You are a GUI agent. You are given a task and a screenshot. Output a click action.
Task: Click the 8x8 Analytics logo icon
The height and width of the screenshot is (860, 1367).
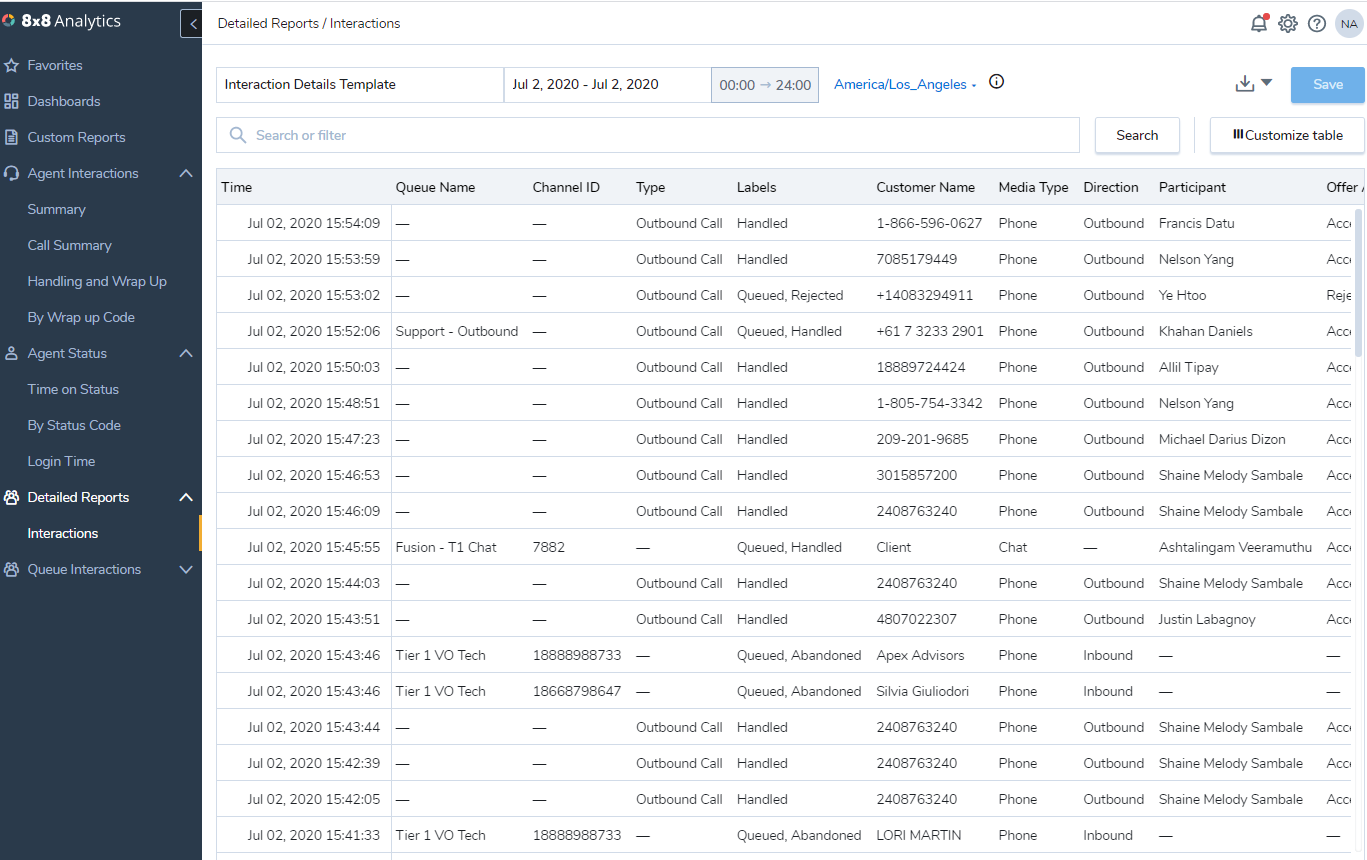click(8, 21)
